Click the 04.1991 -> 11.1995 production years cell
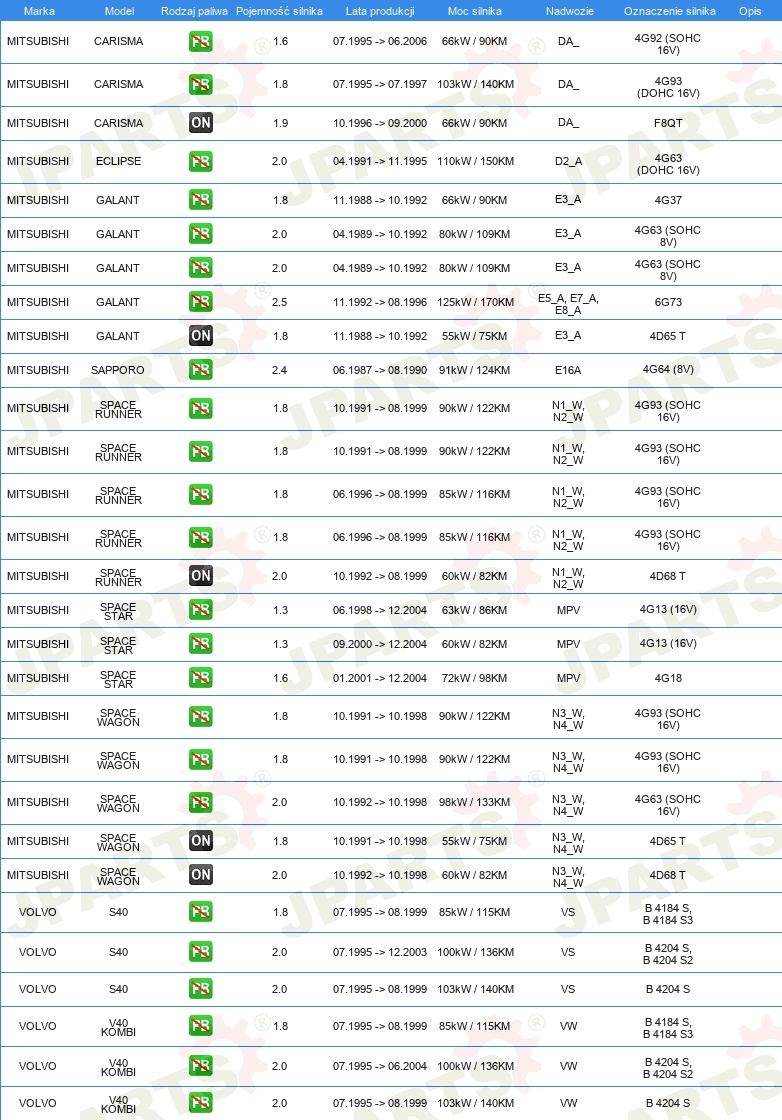782x1120 pixels. point(380,161)
